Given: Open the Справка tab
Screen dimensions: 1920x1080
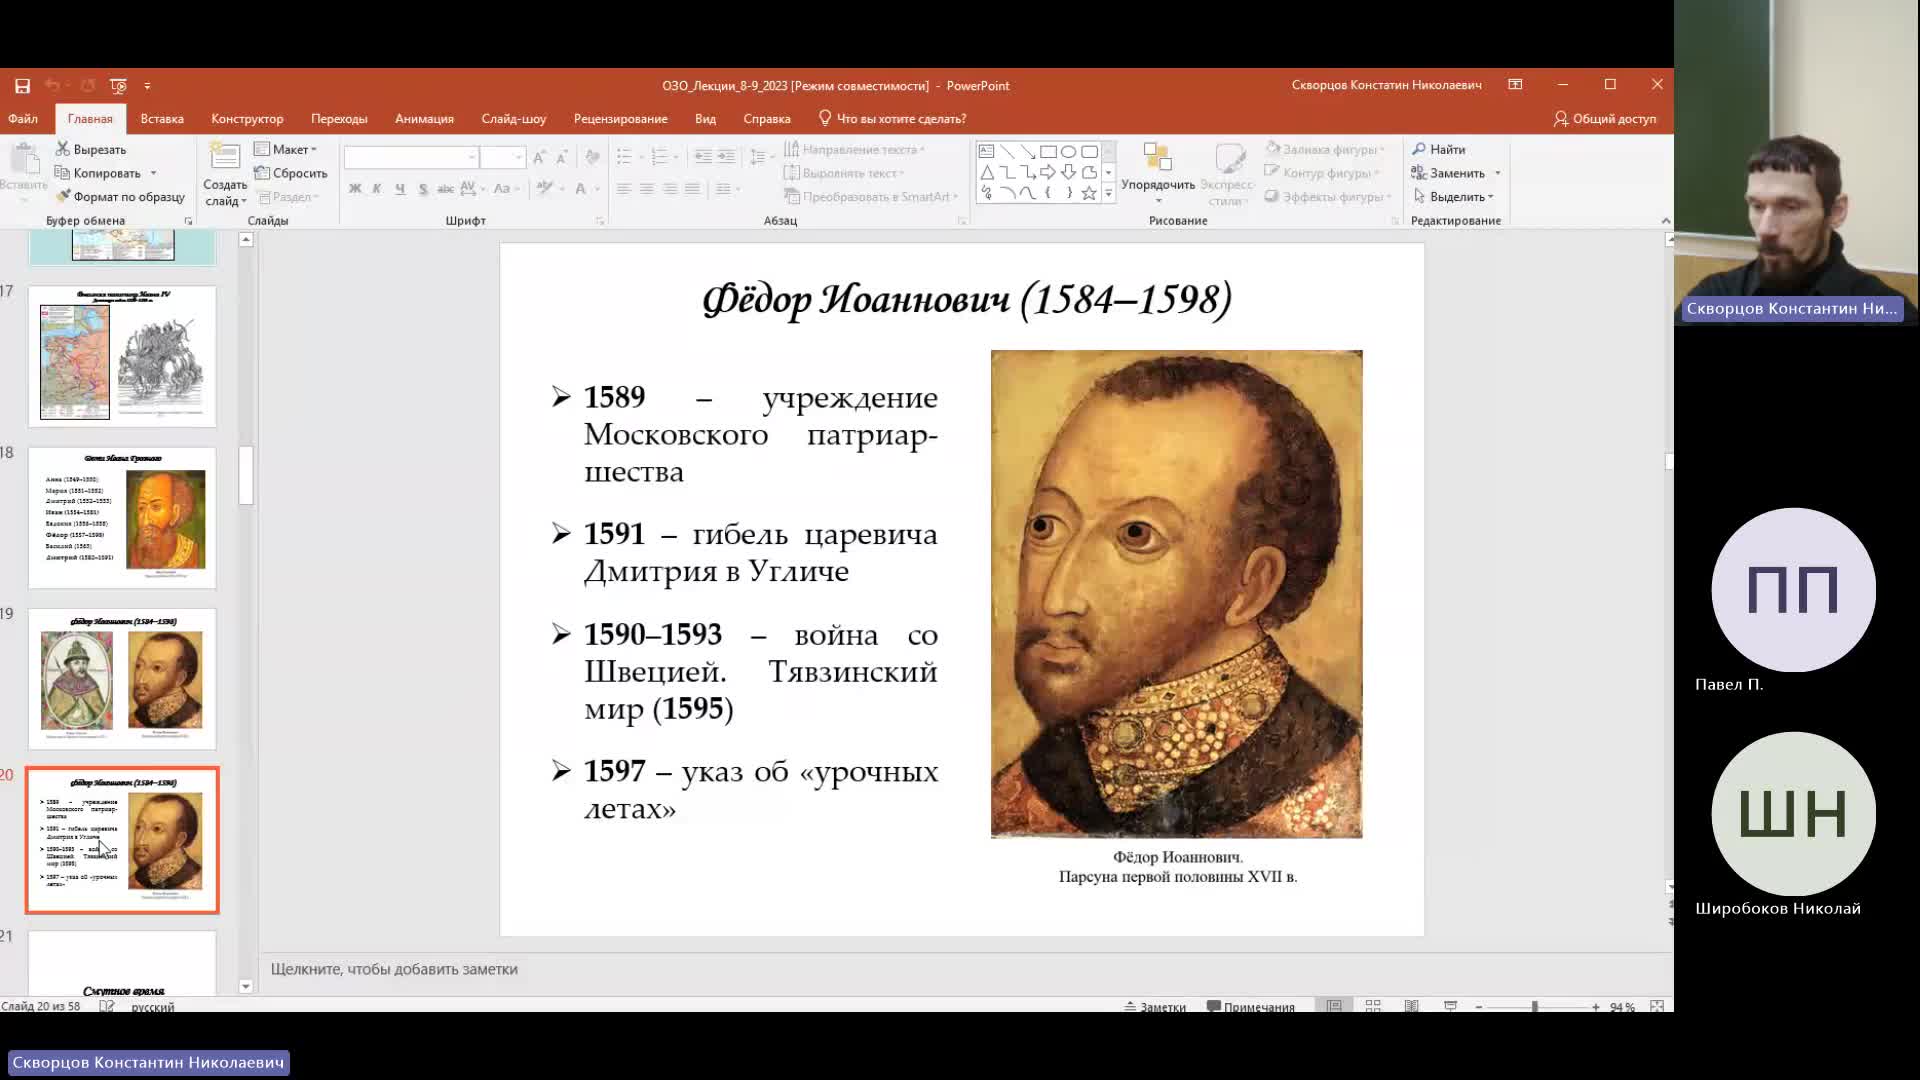Looking at the screenshot, I should (x=767, y=119).
